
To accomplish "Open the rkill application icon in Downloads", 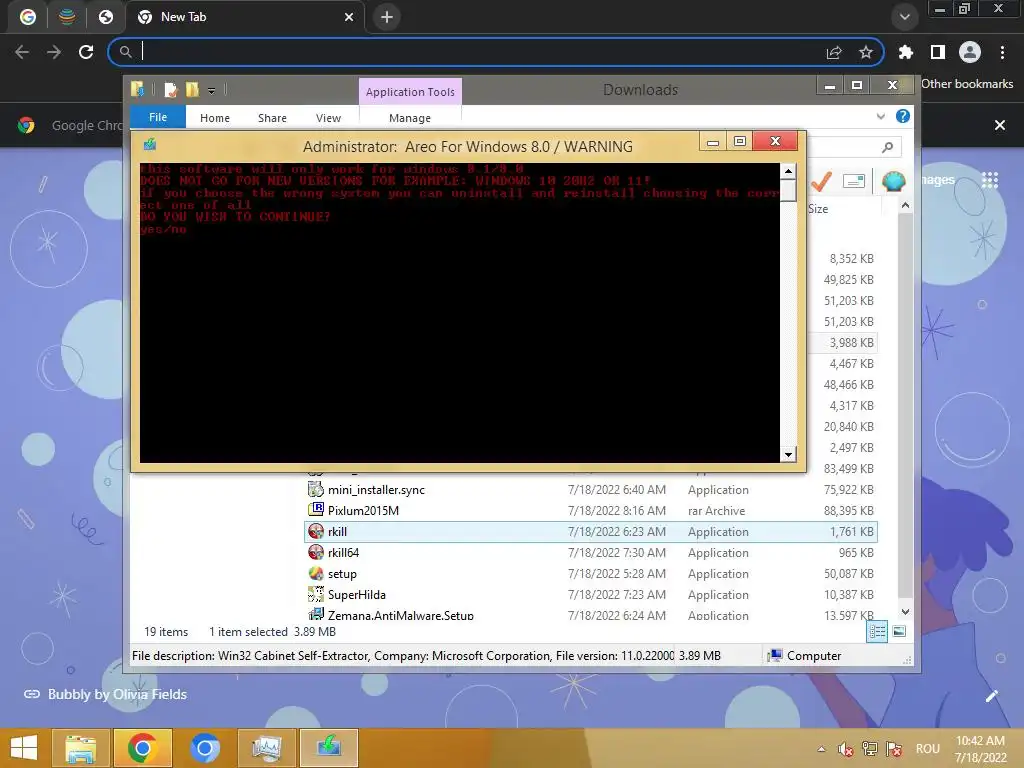I will point(316,532).
